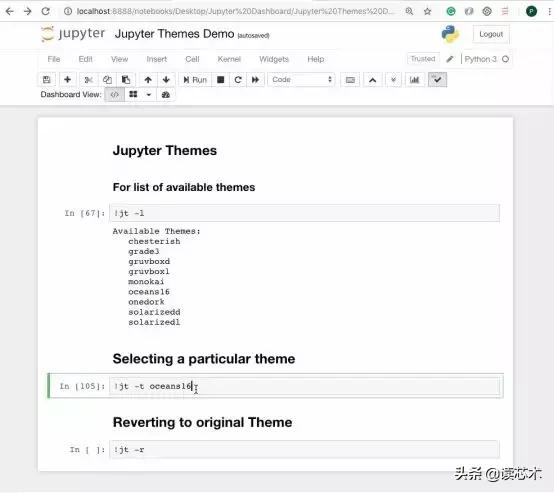The height and width of the screenshot is (493, 554).
Task: Open the File menu
Action: click(54, 59)
